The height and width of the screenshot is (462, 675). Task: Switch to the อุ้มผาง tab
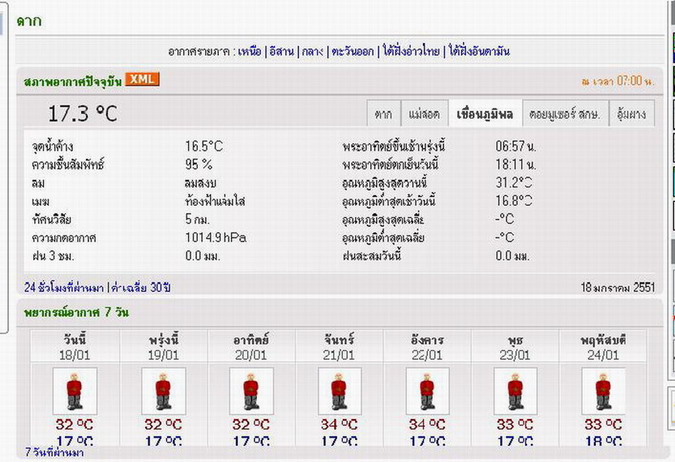(630, 114)
